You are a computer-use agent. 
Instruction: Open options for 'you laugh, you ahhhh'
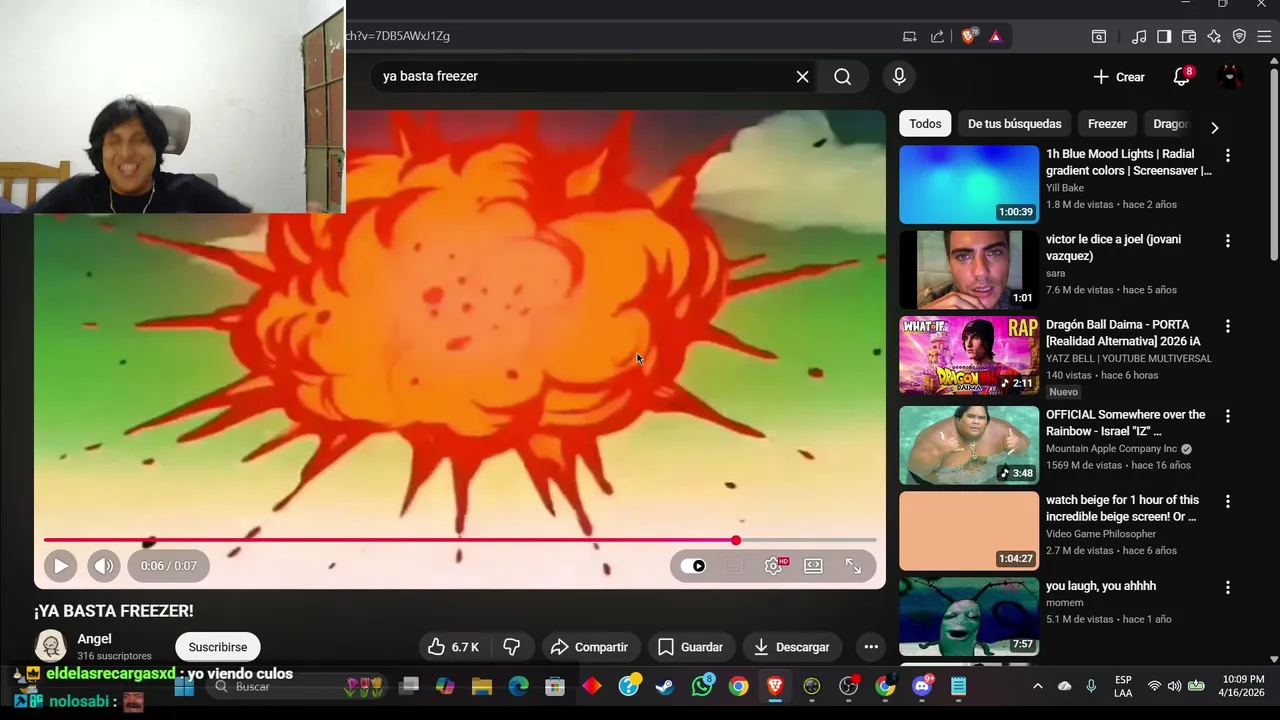pos(1228,587)
